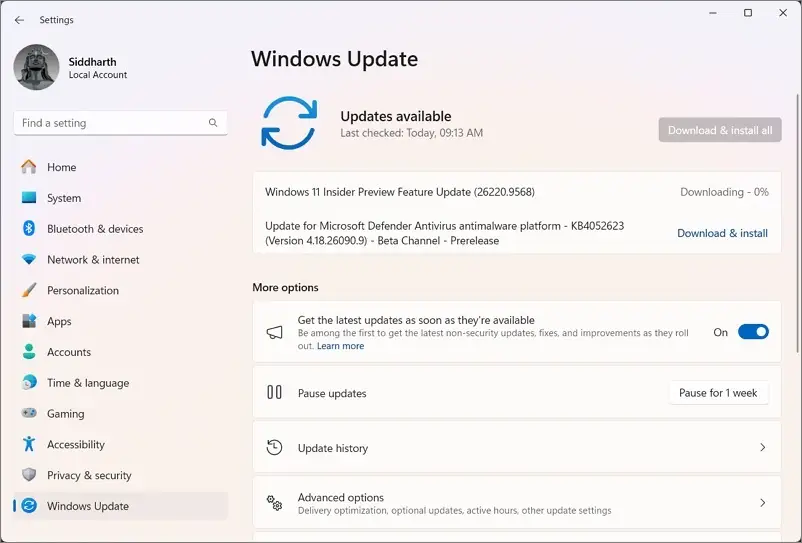Image resolution: width=802 pixels, height=543 pixels.
Task: Go to Privacy & security
Action: (x=121, y=475)
